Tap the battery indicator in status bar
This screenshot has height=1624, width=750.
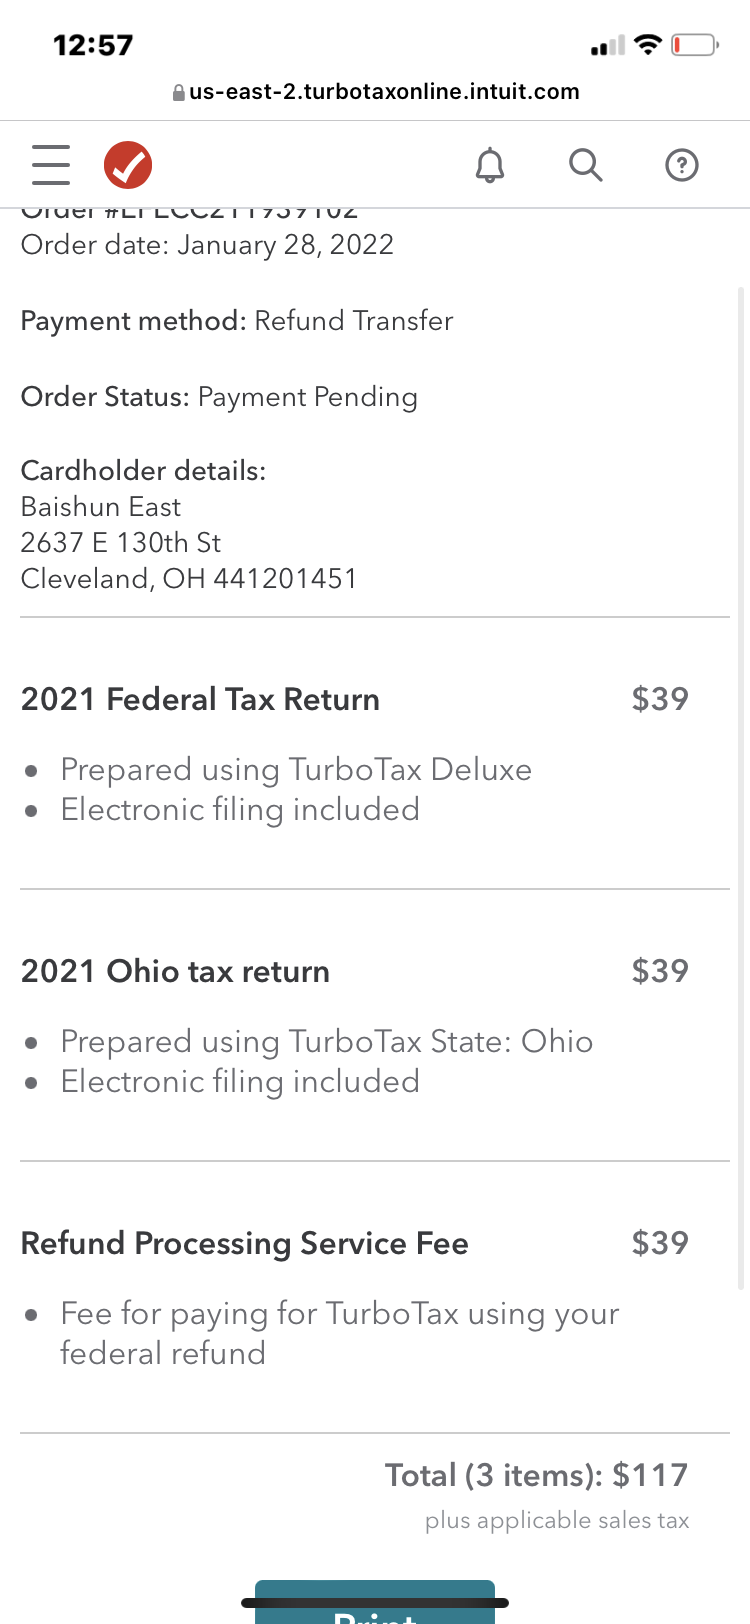[x=694, y=45]
